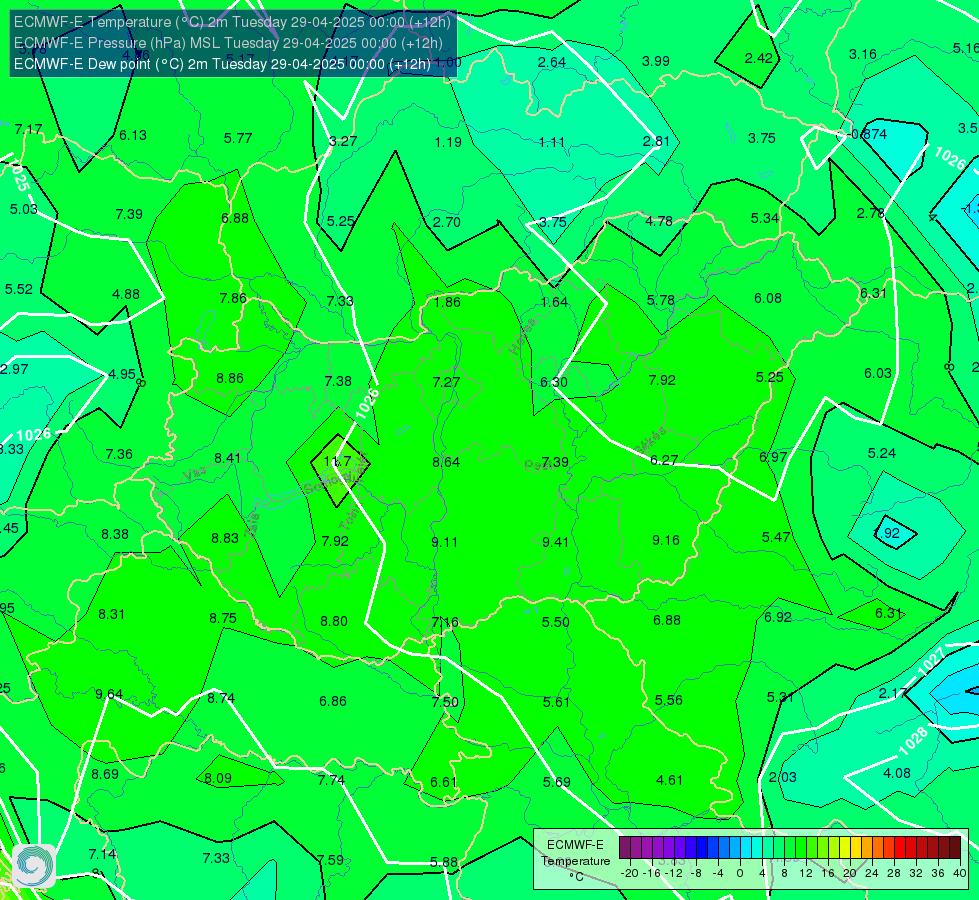Click the 6.08 dew point value
The width and height of the screenshot is (979, 900).
(768, 299)
